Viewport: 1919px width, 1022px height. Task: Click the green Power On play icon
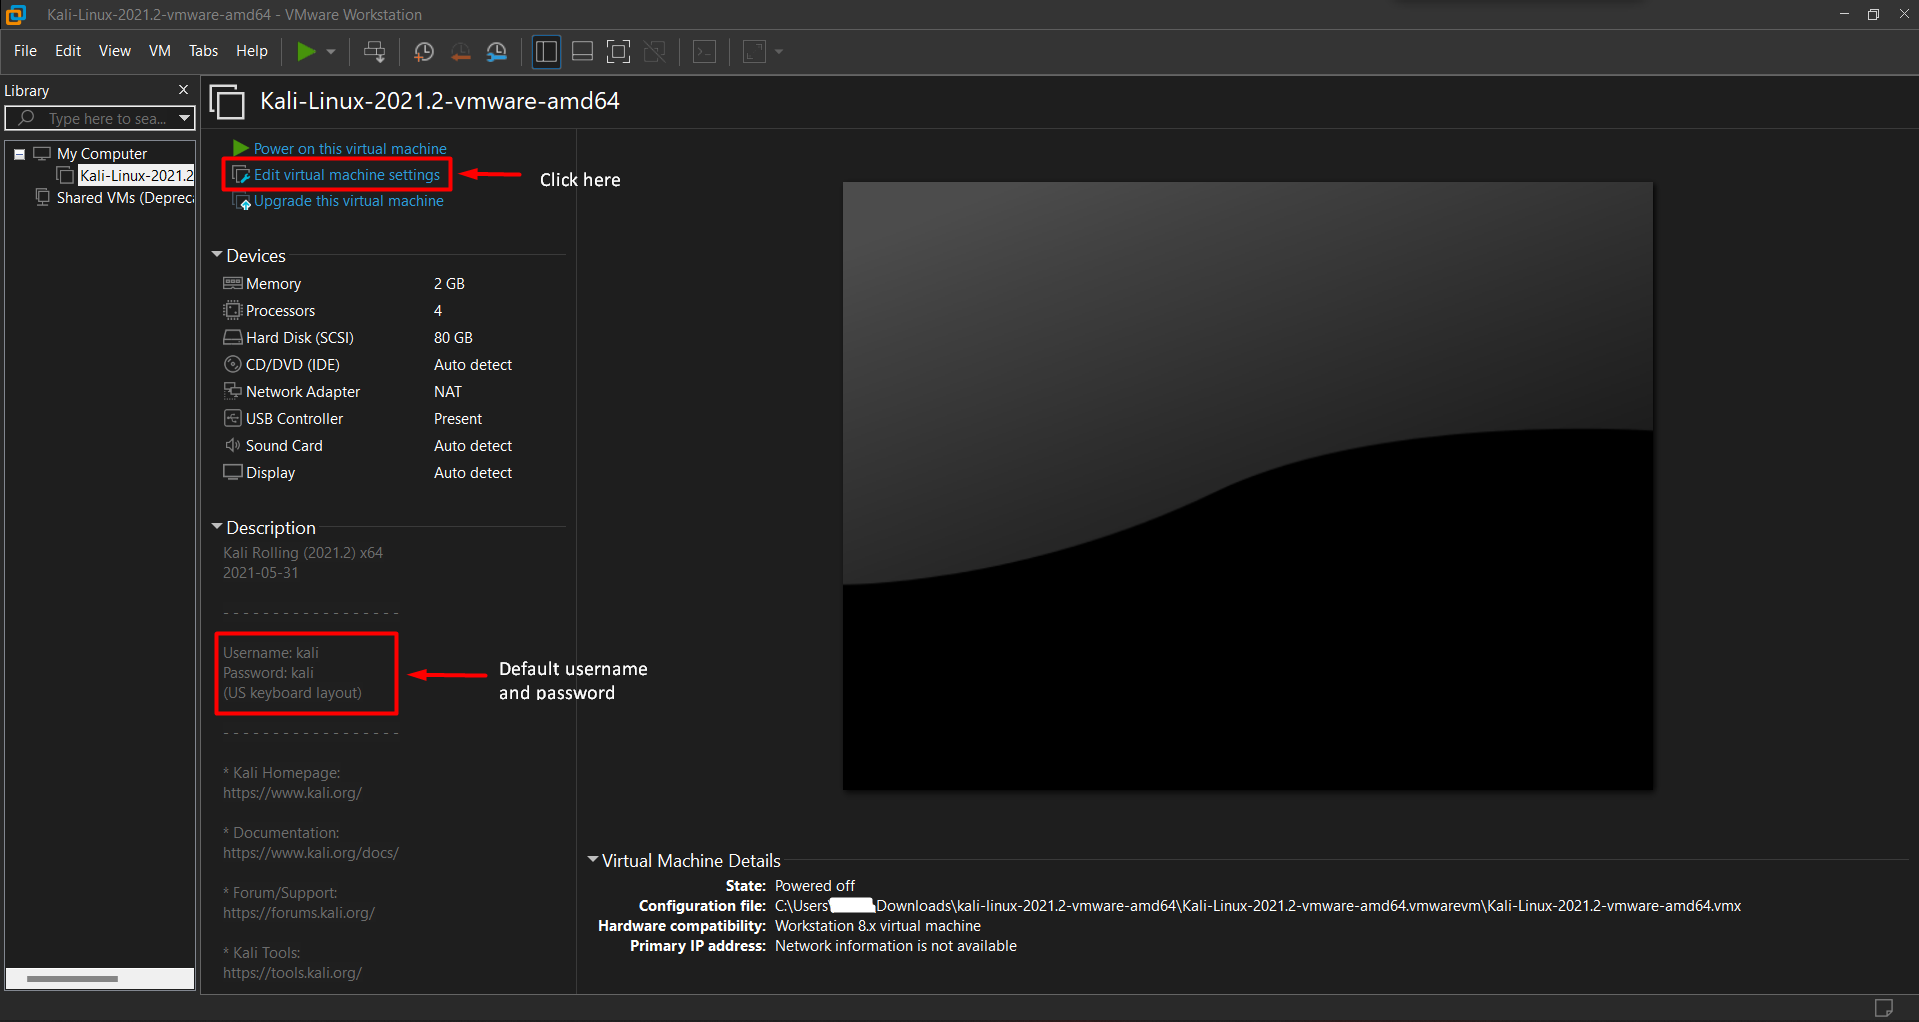point(306,52)
